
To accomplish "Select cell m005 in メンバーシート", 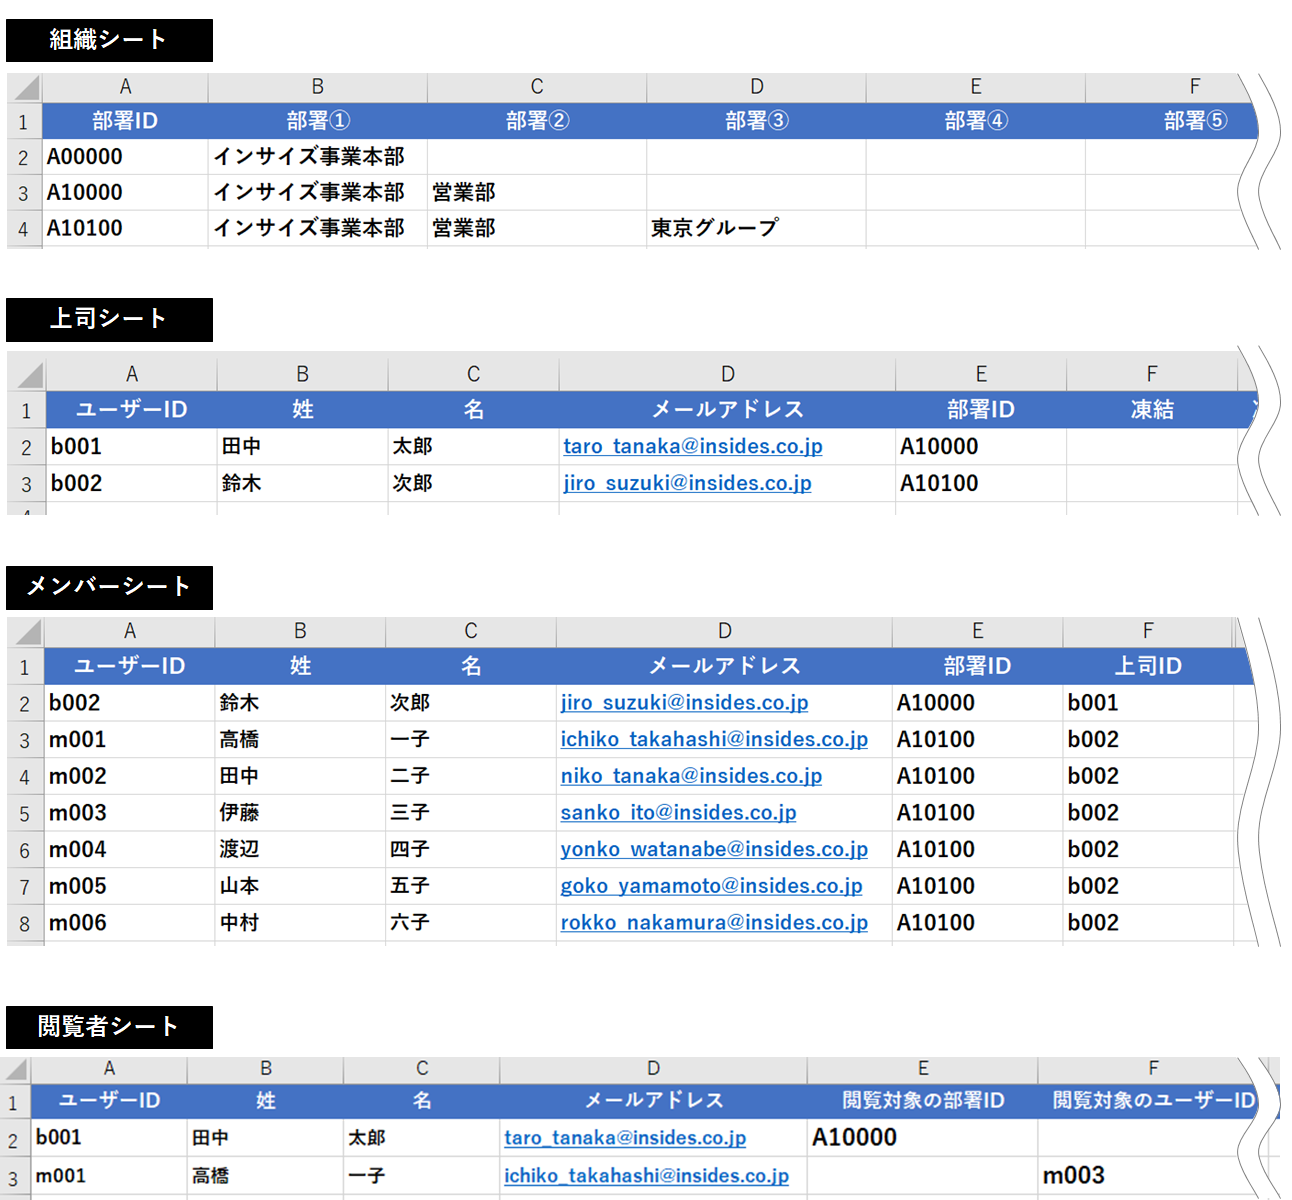I will [x=129, y=886].
